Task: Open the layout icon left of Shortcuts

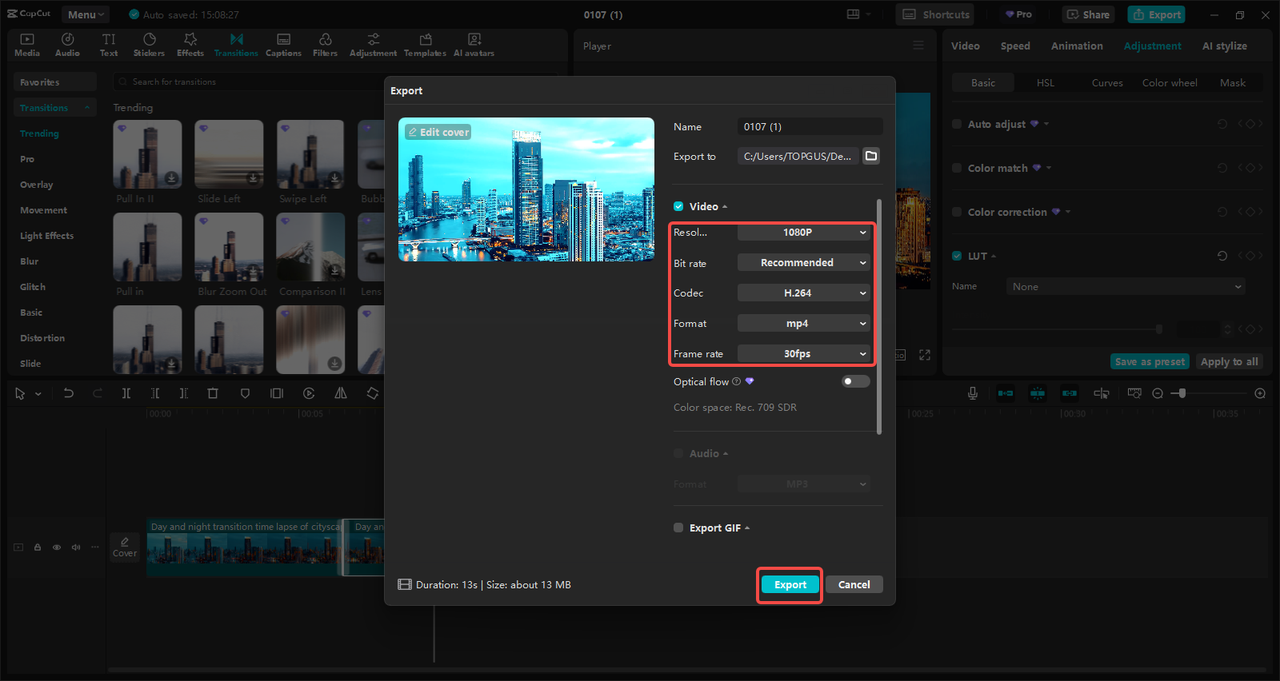Action: 853,14
